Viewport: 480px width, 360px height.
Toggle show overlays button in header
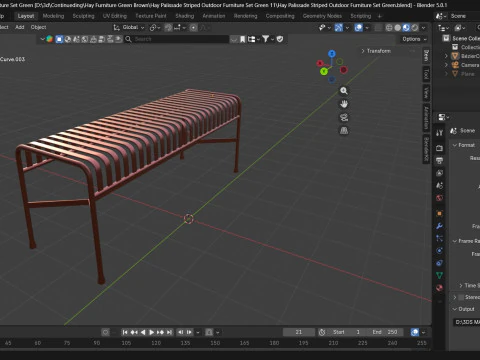(359, 28)
